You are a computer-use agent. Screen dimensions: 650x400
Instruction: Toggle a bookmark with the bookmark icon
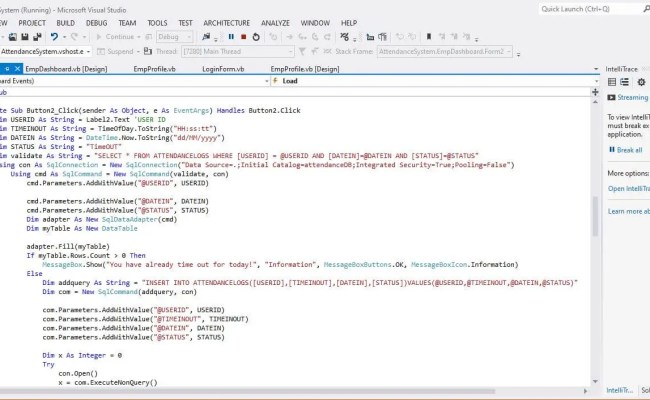429,37
